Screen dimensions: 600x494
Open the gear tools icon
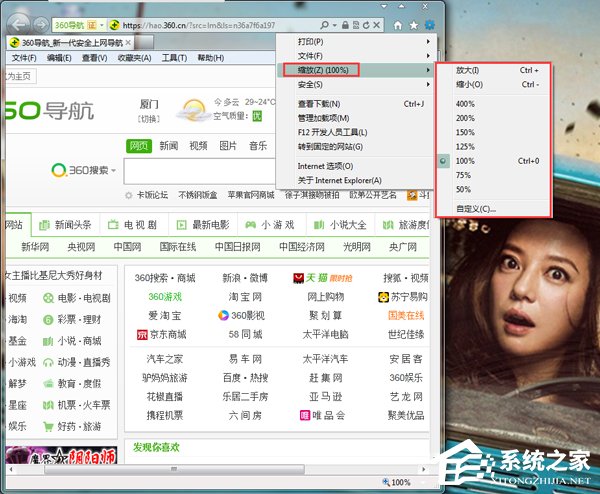430,25
